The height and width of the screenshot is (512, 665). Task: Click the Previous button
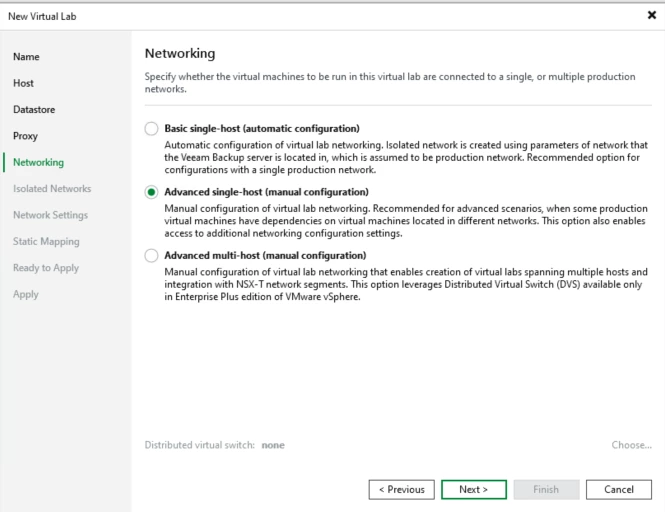[401, 489]
